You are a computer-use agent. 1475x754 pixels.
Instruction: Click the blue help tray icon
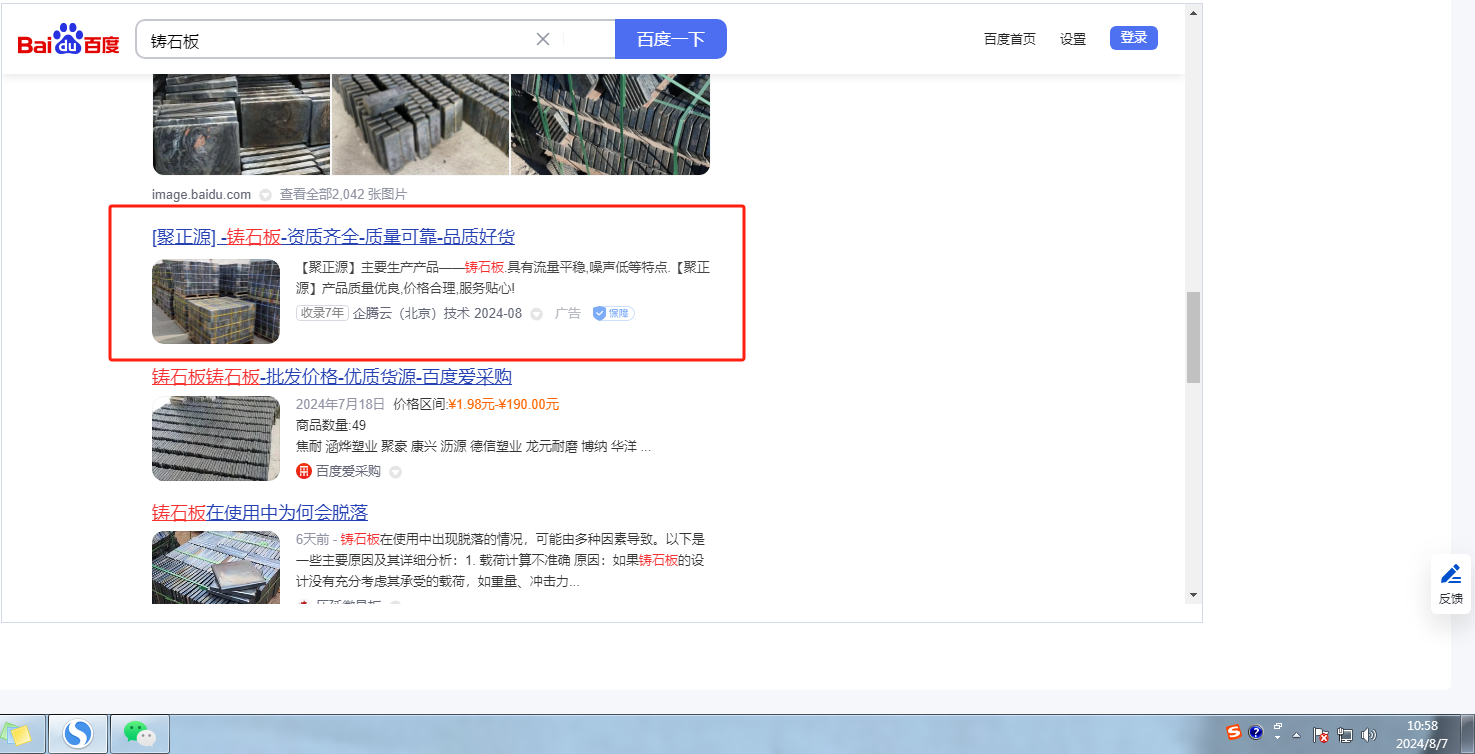click(x=1256, y=732)
